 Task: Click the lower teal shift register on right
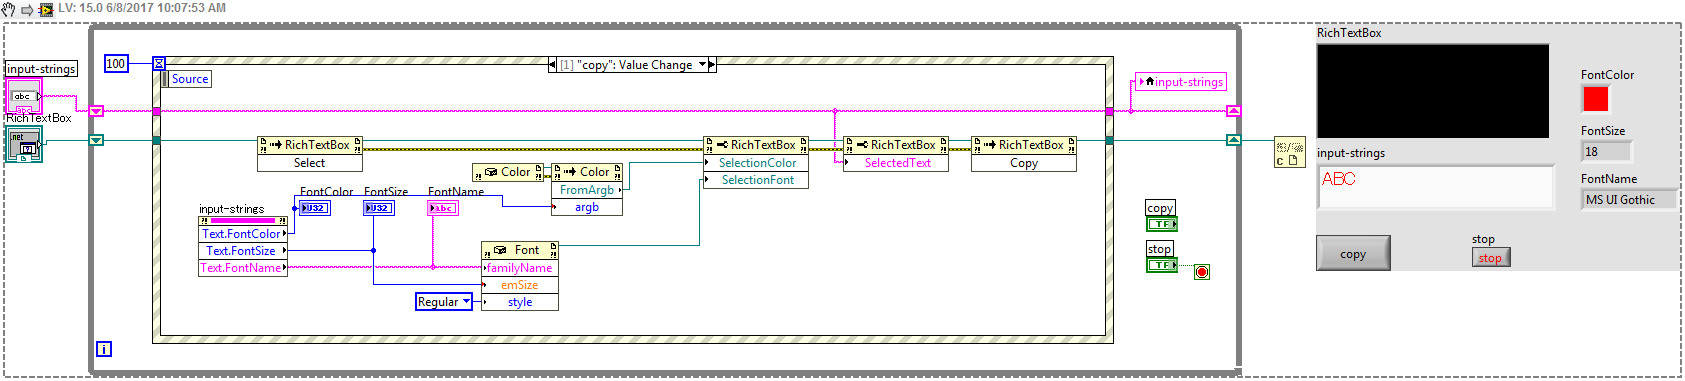pyautogui.click(x=1233, y=140)
